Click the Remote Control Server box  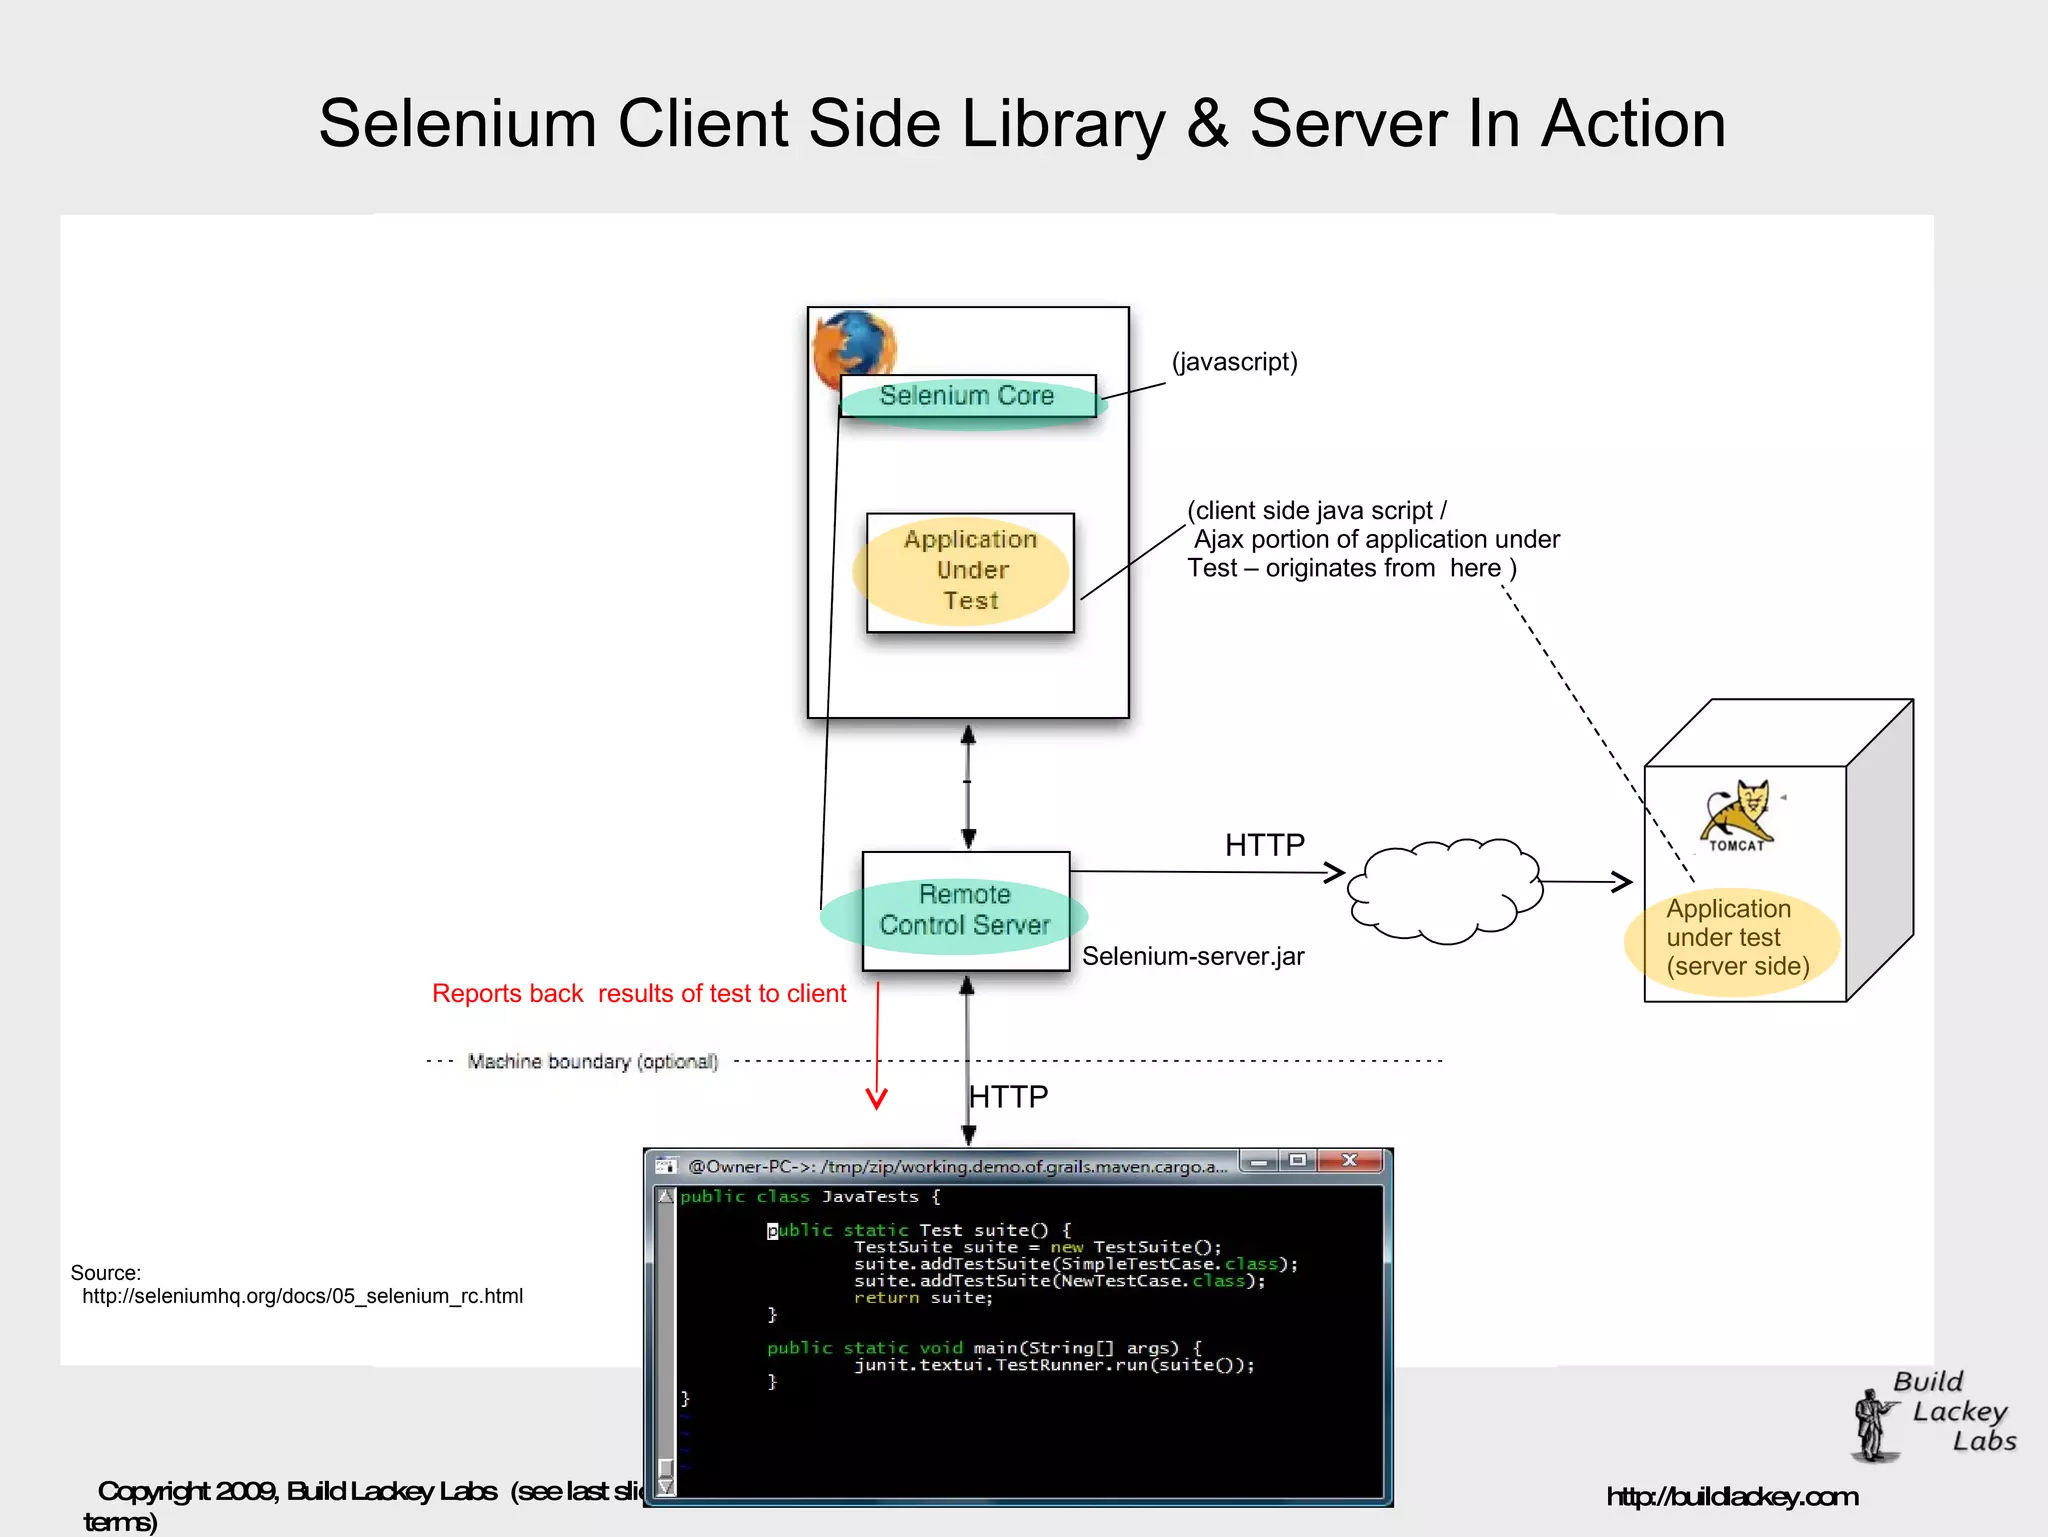click(965, 910)
